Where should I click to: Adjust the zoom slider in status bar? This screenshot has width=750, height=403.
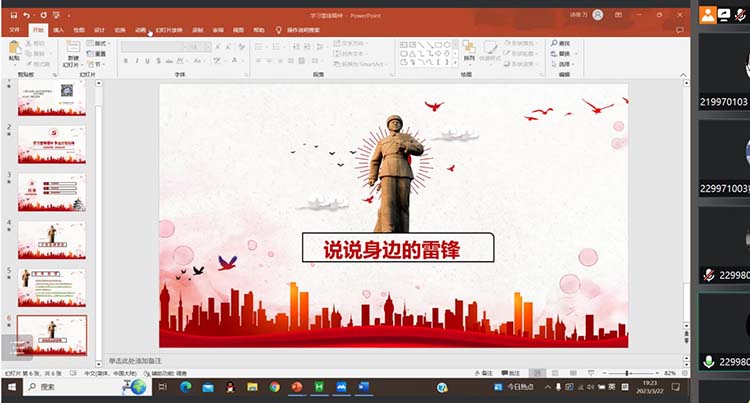pyautogui.click(x=627, y=373)
